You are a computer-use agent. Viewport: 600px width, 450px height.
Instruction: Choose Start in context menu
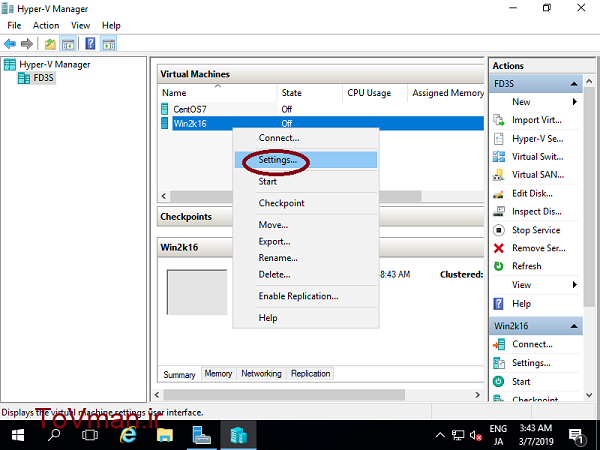click(x=306, y=181)
